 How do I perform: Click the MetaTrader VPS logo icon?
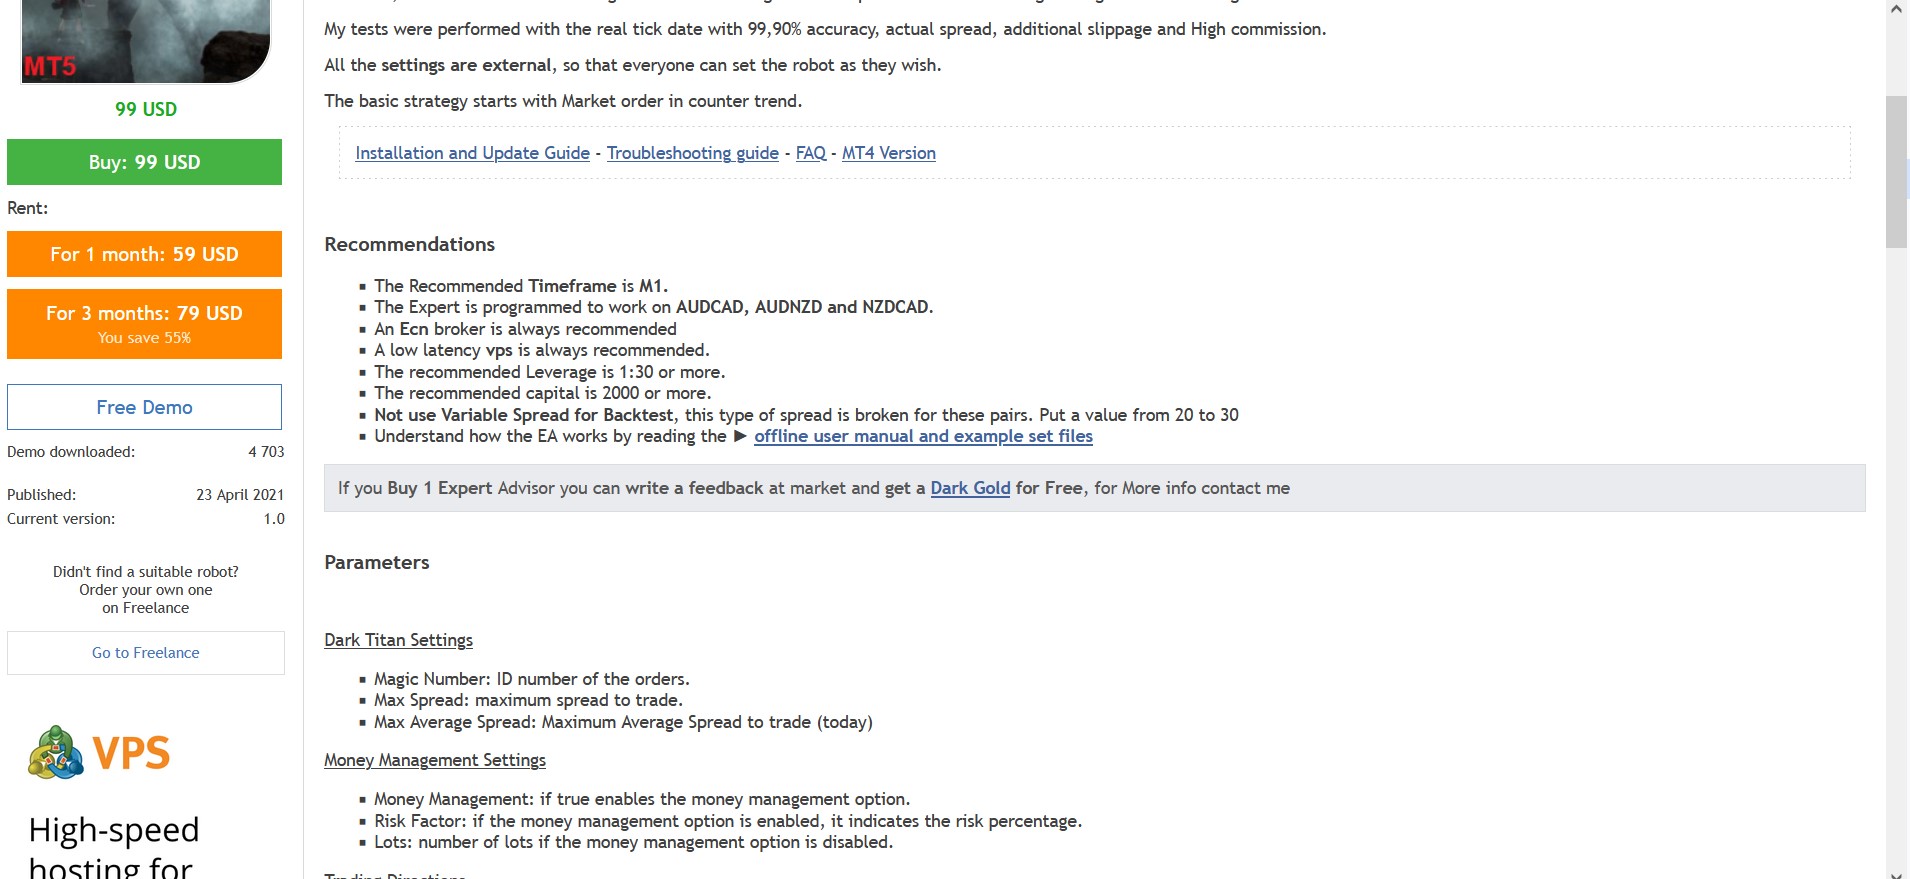56,752
